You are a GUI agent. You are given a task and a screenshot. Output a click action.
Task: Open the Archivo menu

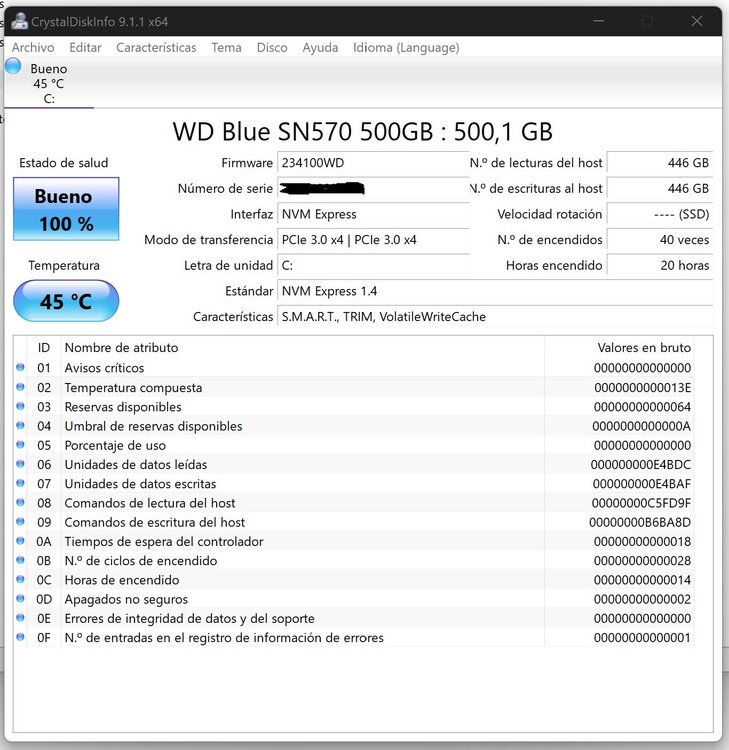(x=33, y=47)
